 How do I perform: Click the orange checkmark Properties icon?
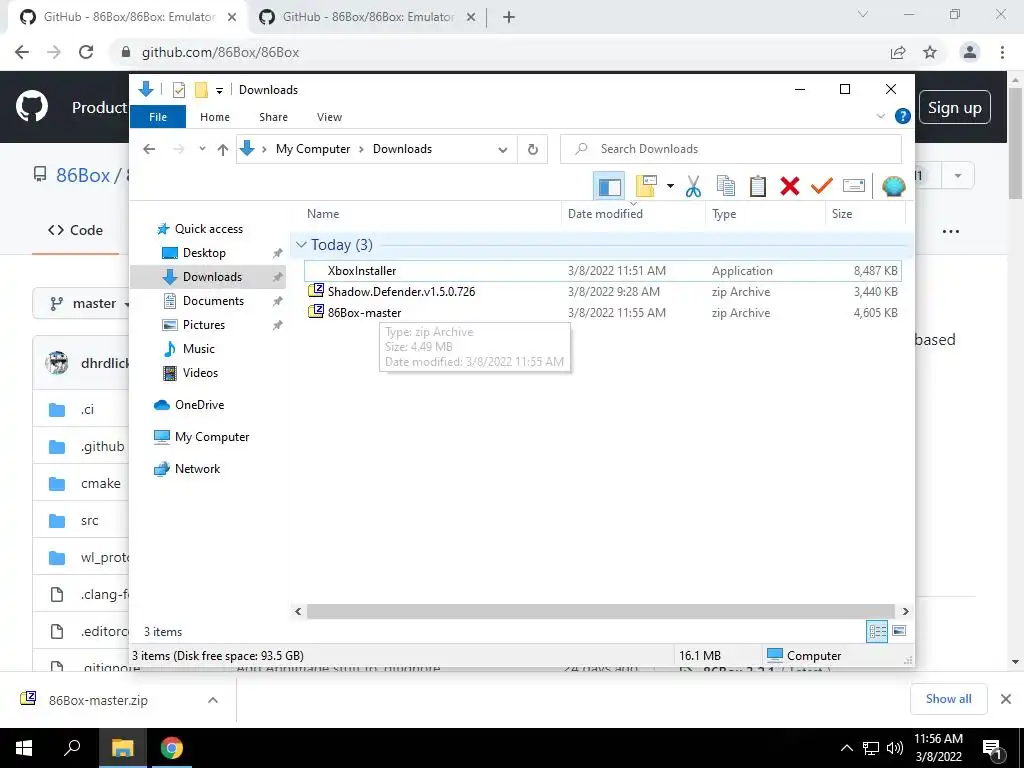[x=822, y=187]
